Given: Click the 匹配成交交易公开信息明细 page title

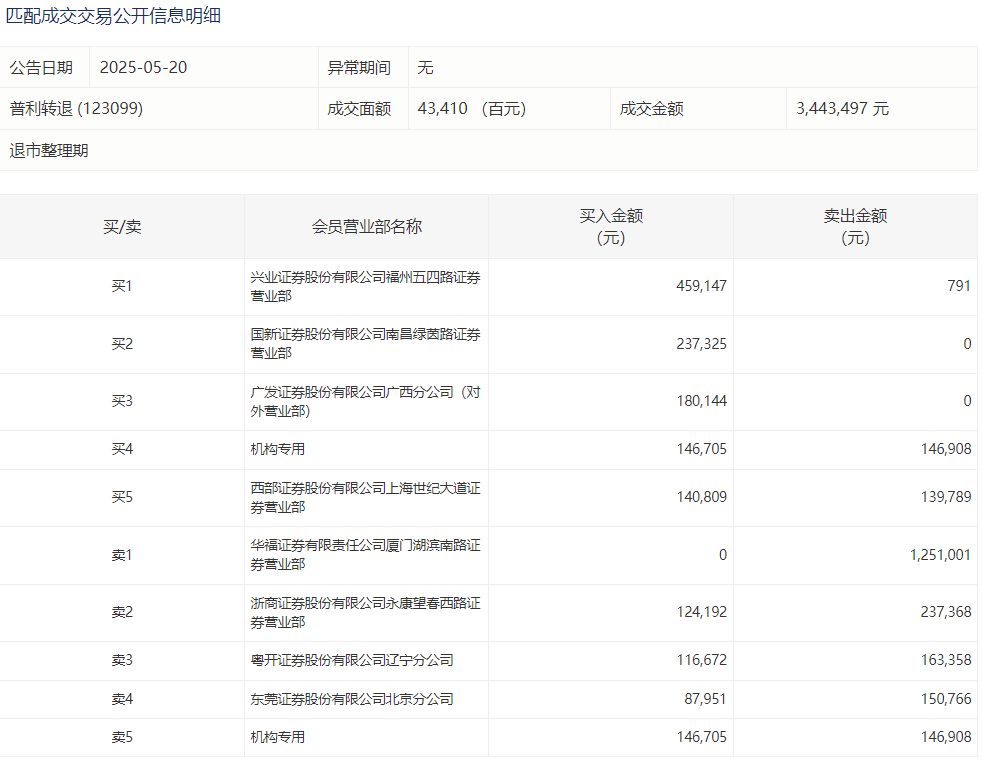Looking at the screenshot, I should pyautogui.click(x=114, y=16).
